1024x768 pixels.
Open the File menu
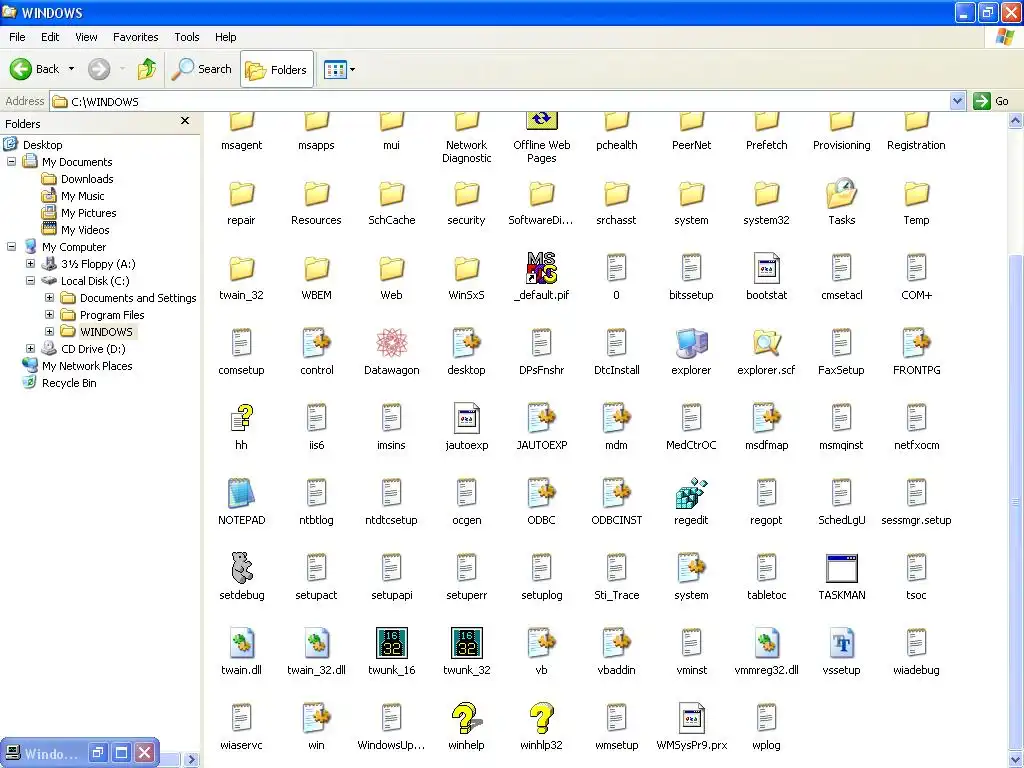click(x=18, y=37)
